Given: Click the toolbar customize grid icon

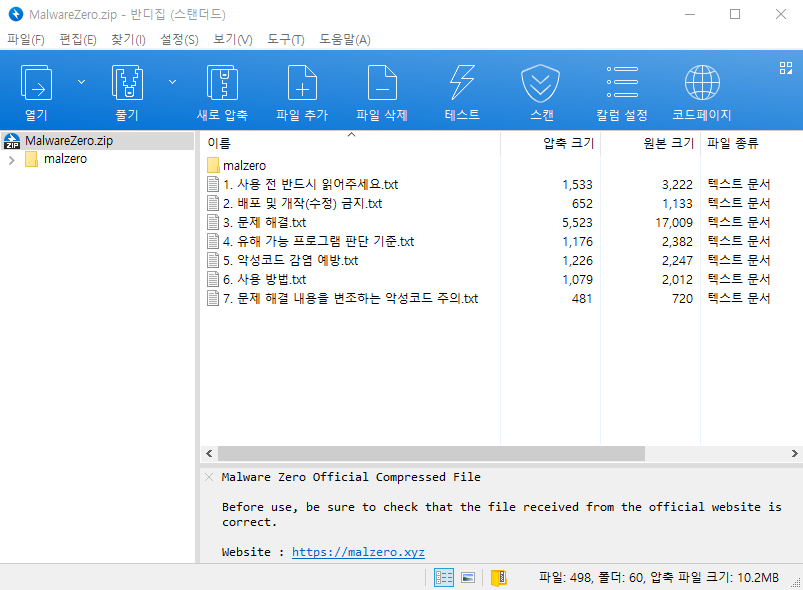Looking at the screenshot, I should point(786,68).
